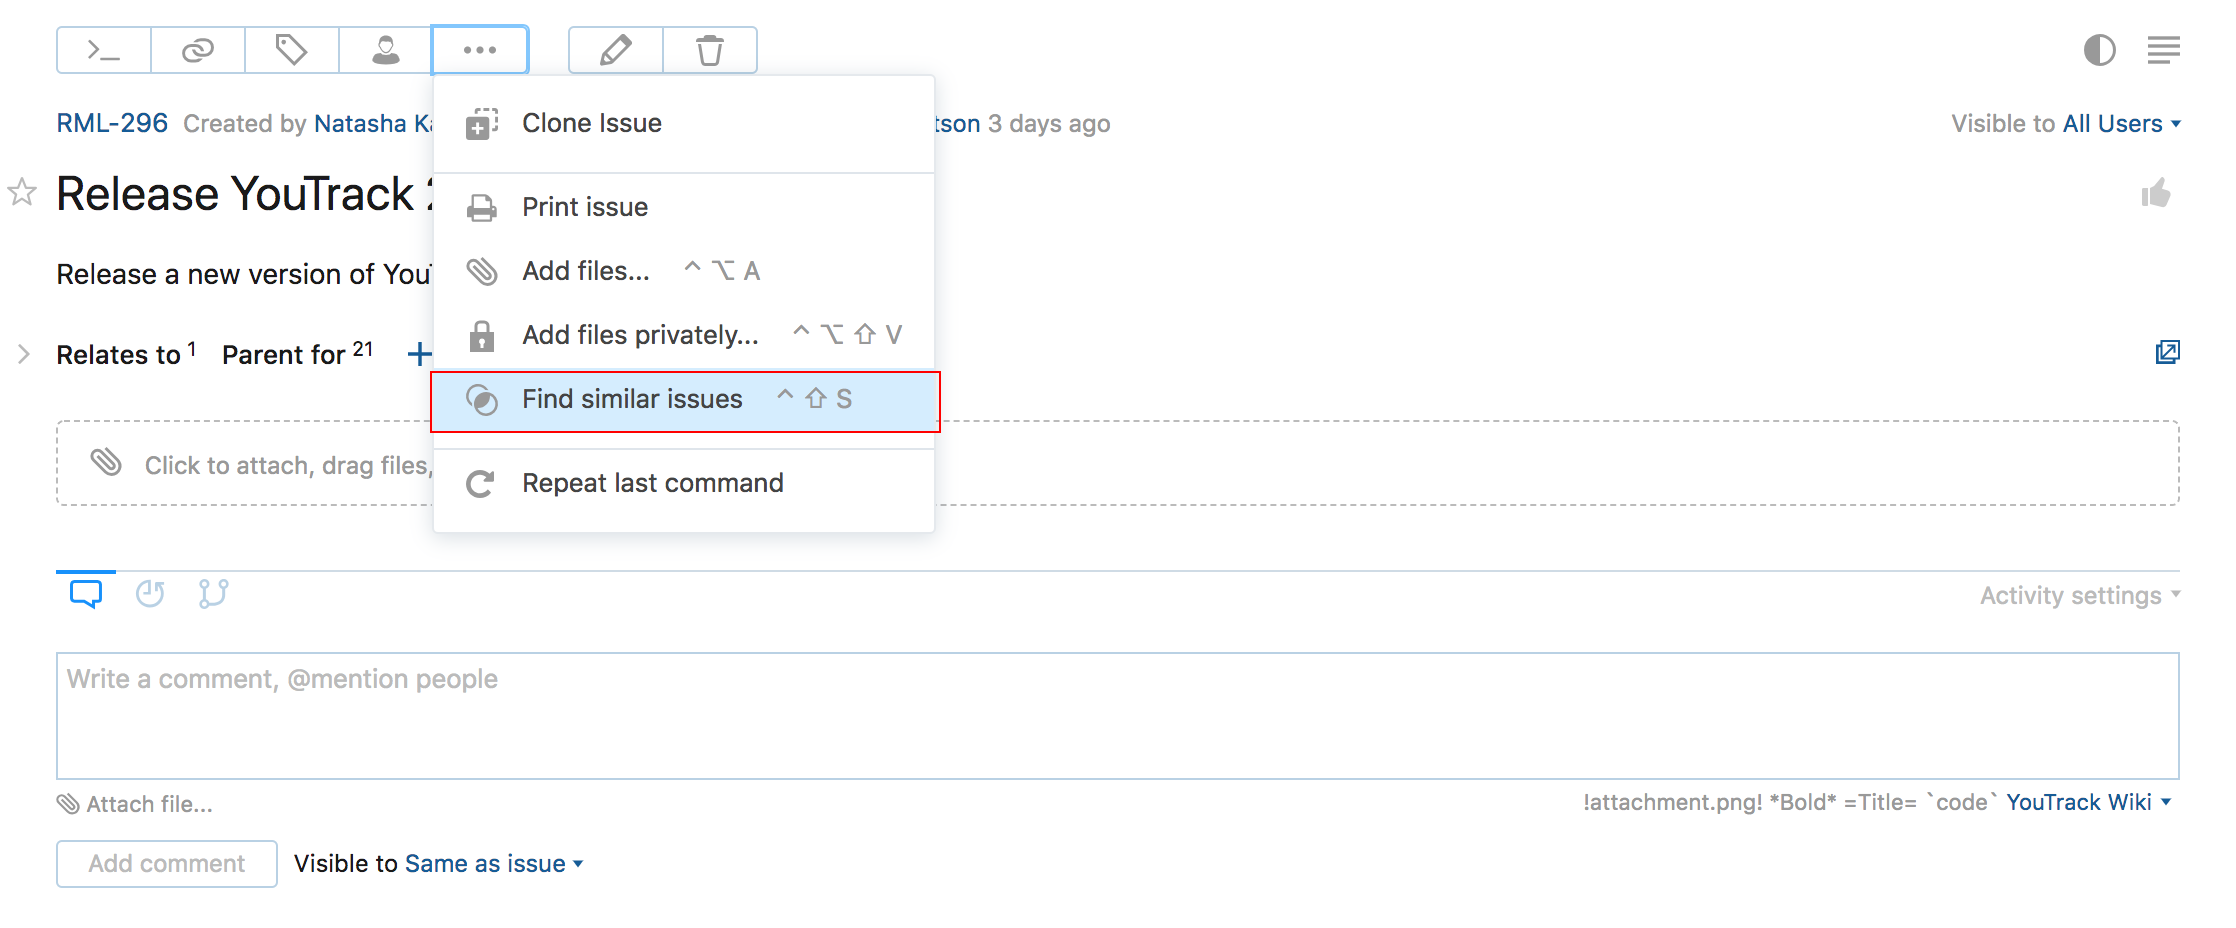
Task: Select Add files... menu entry
Action: (x=684, y=271)
